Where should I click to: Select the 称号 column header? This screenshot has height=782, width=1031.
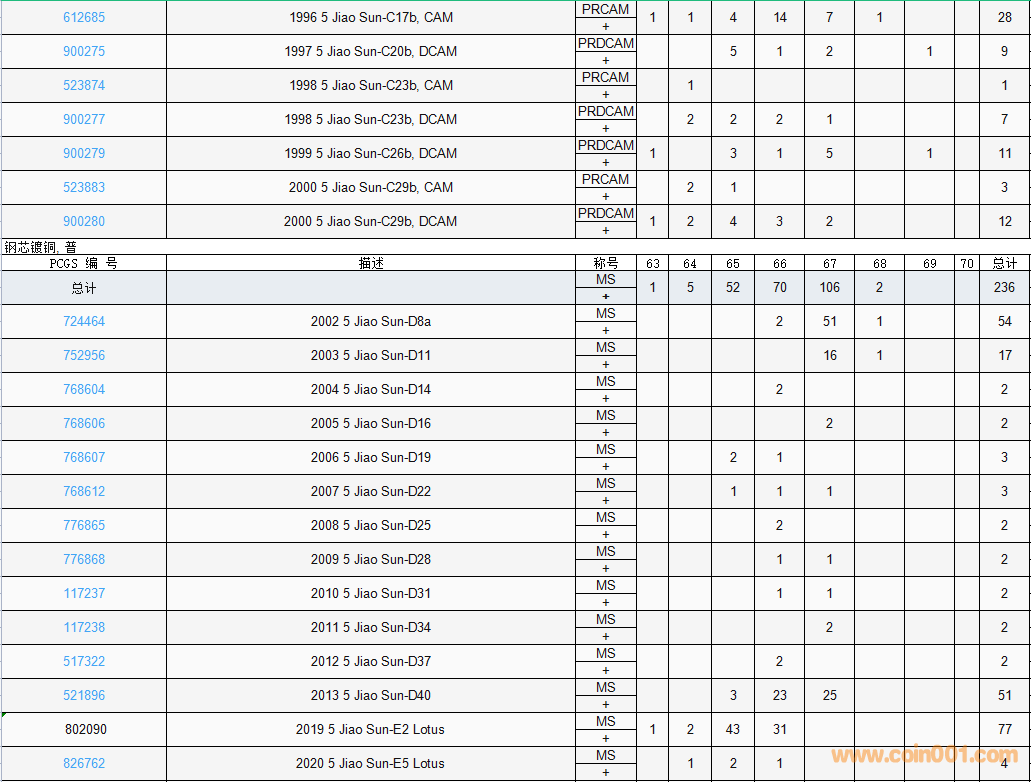[x=606, y=263]
